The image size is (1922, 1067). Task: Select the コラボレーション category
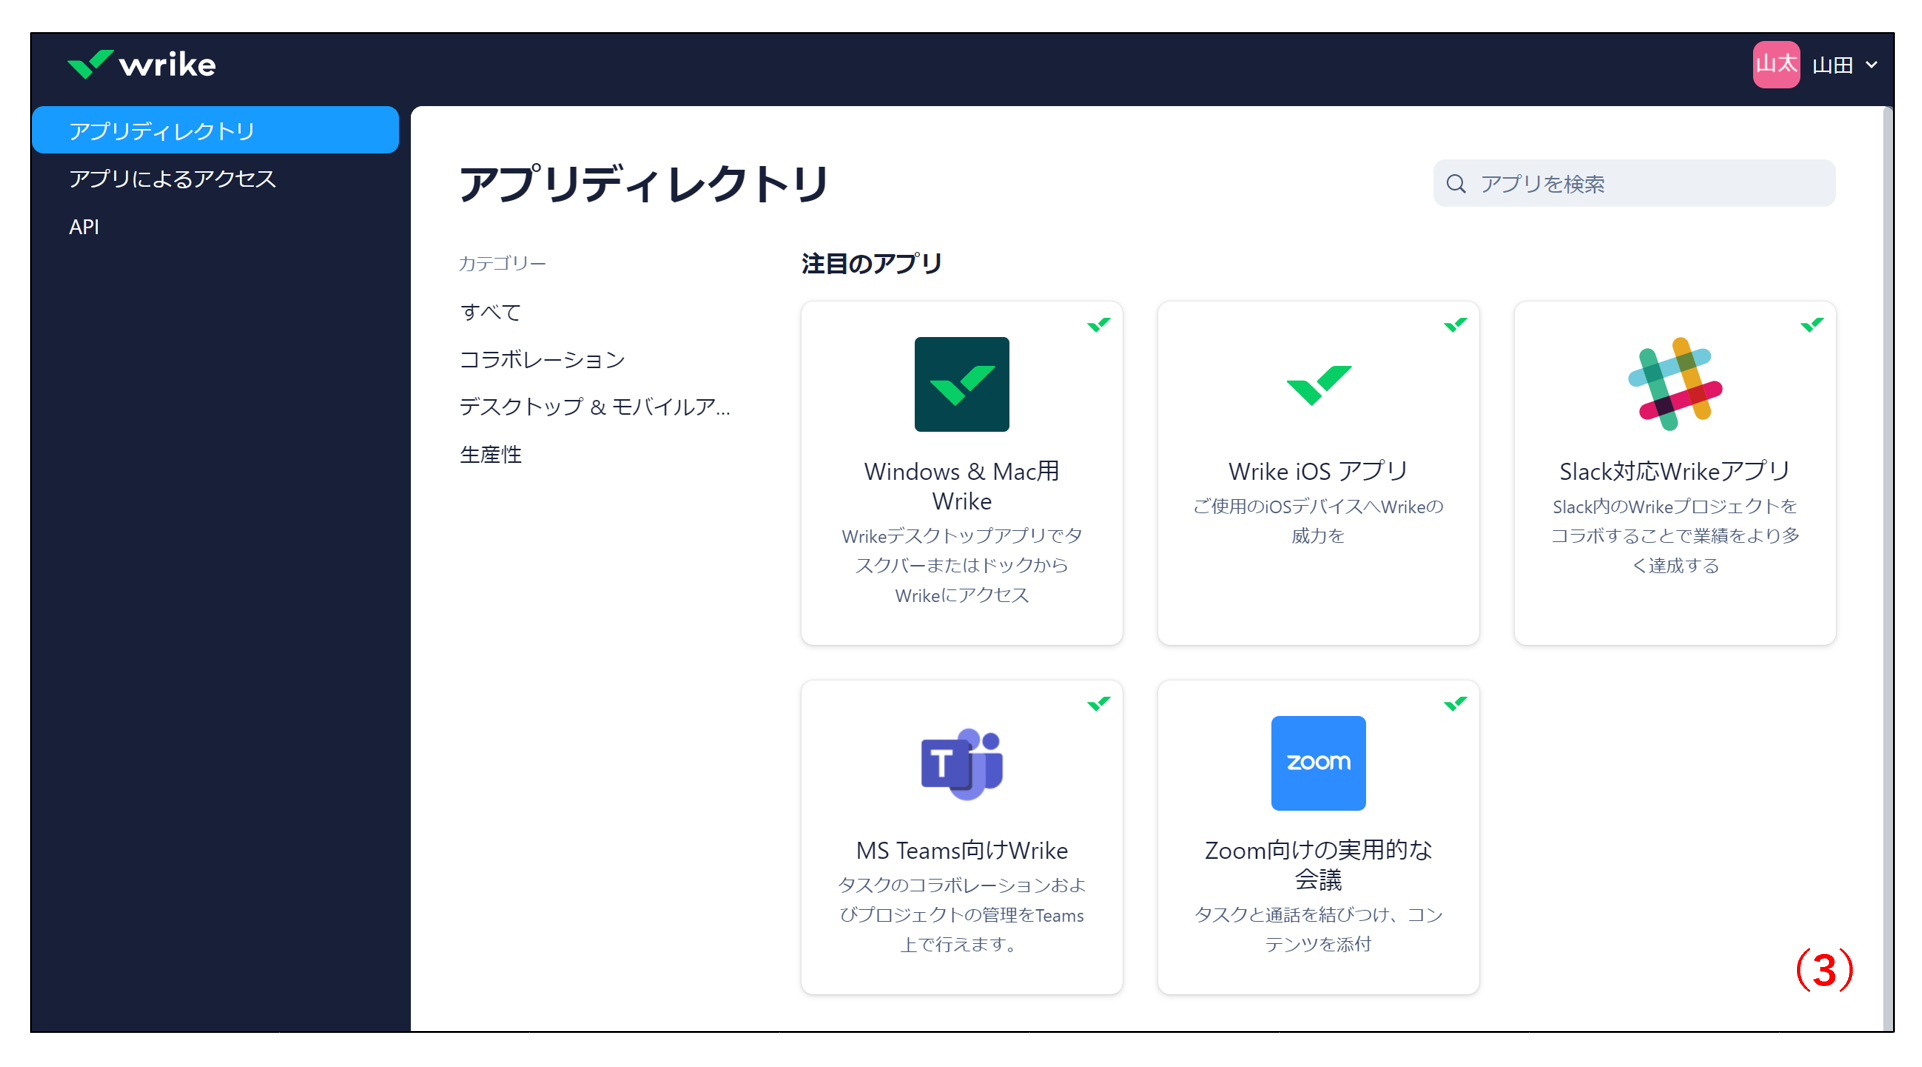pos(541,359)
